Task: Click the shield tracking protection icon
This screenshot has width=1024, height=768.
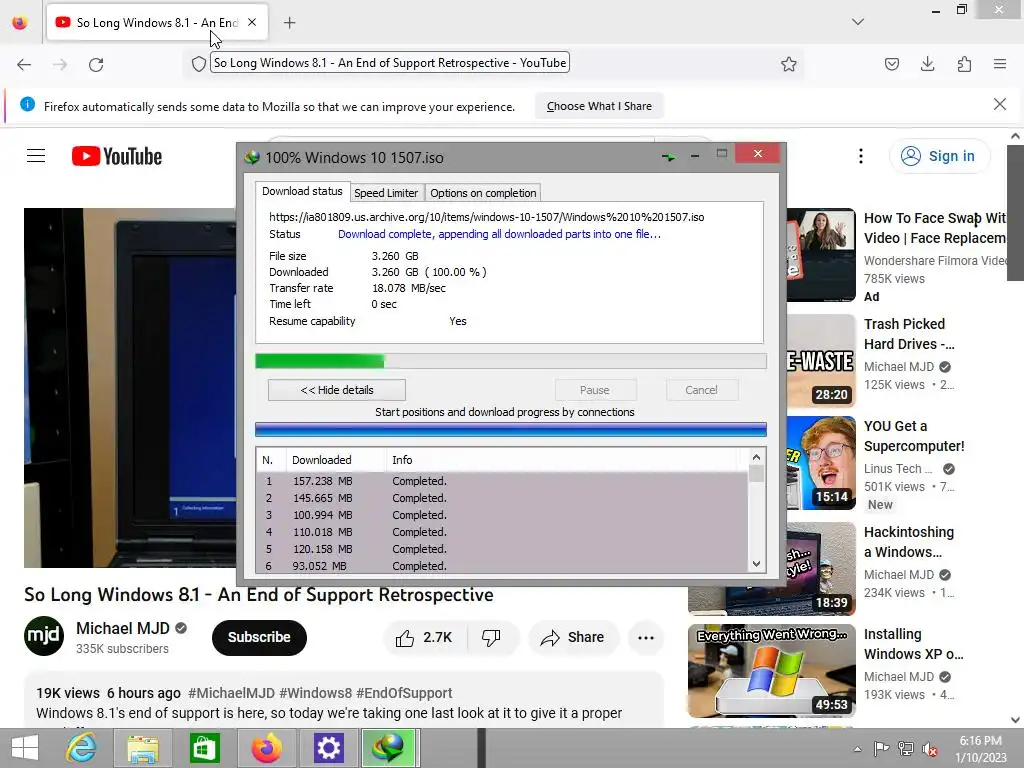Action: coord(199,63)
